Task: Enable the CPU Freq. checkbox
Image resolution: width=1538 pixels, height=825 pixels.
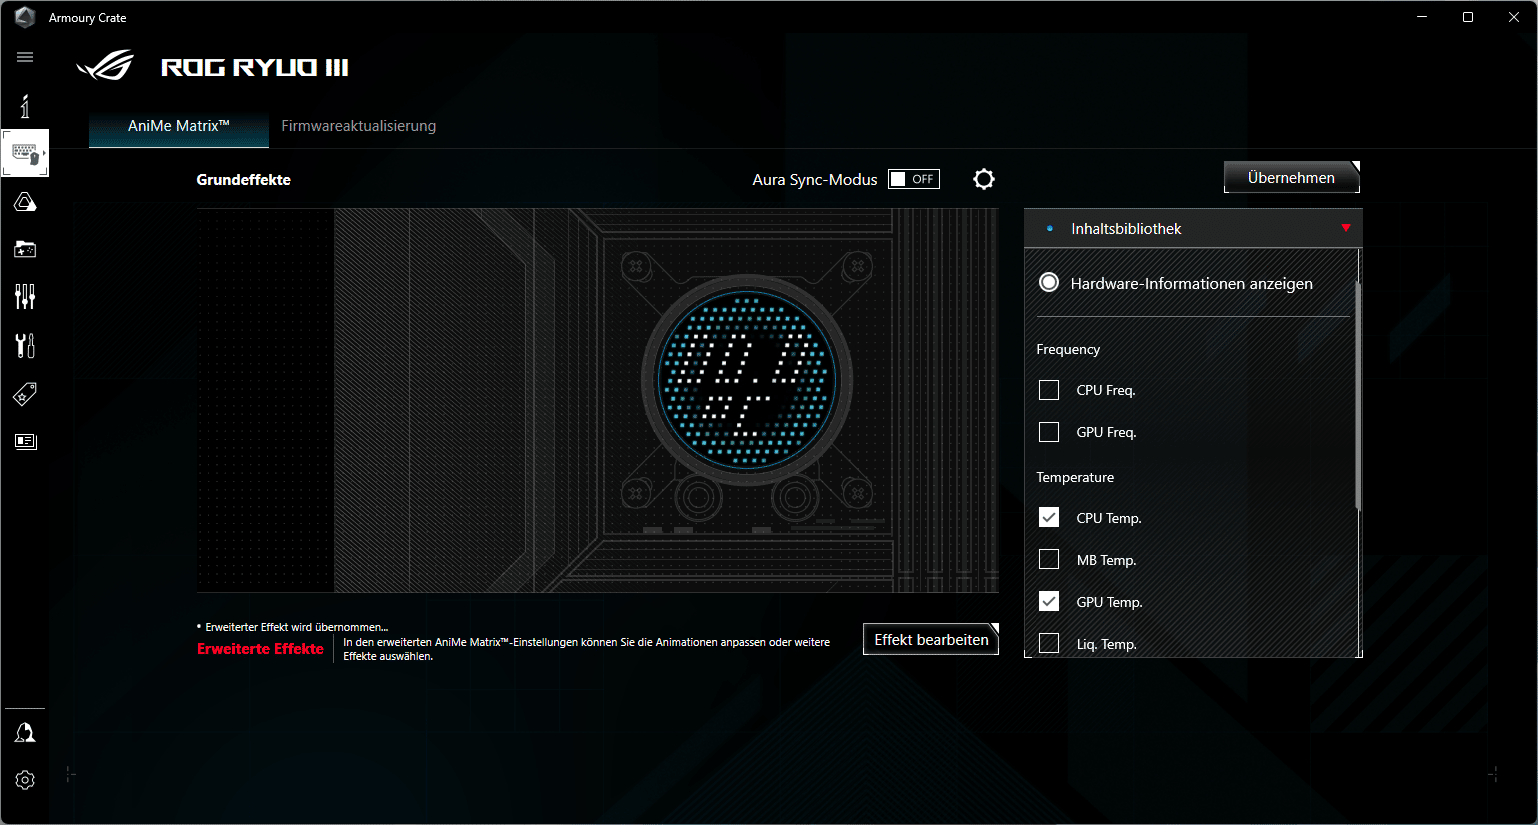Action: click(1049, 390)
